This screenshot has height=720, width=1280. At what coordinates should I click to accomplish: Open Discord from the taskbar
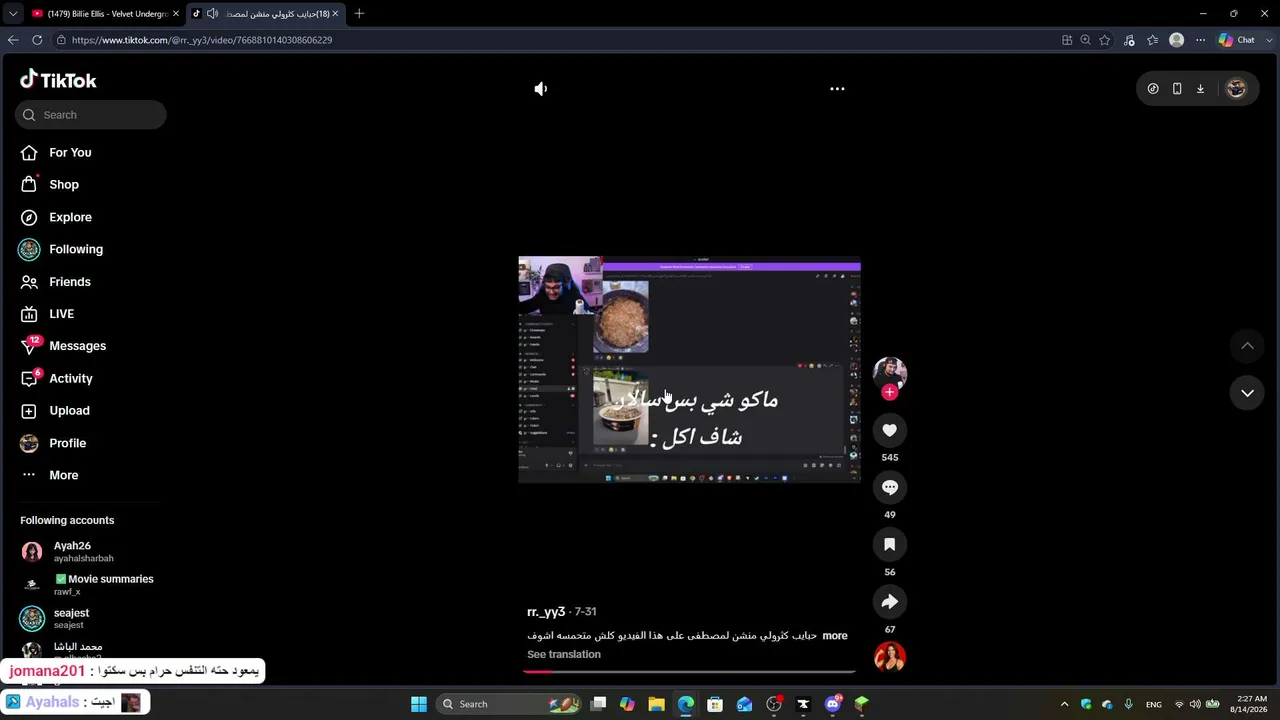[x=833, y=704]
